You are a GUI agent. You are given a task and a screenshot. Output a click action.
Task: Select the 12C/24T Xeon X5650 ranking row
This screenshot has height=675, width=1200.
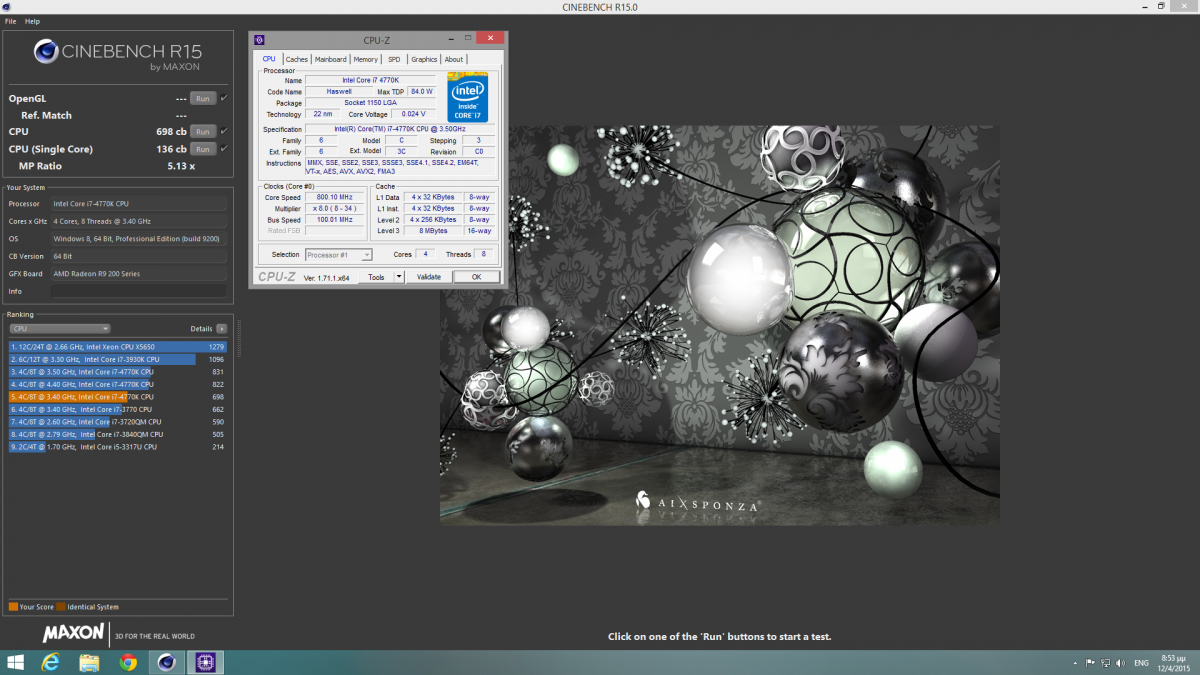click(118, 347)
